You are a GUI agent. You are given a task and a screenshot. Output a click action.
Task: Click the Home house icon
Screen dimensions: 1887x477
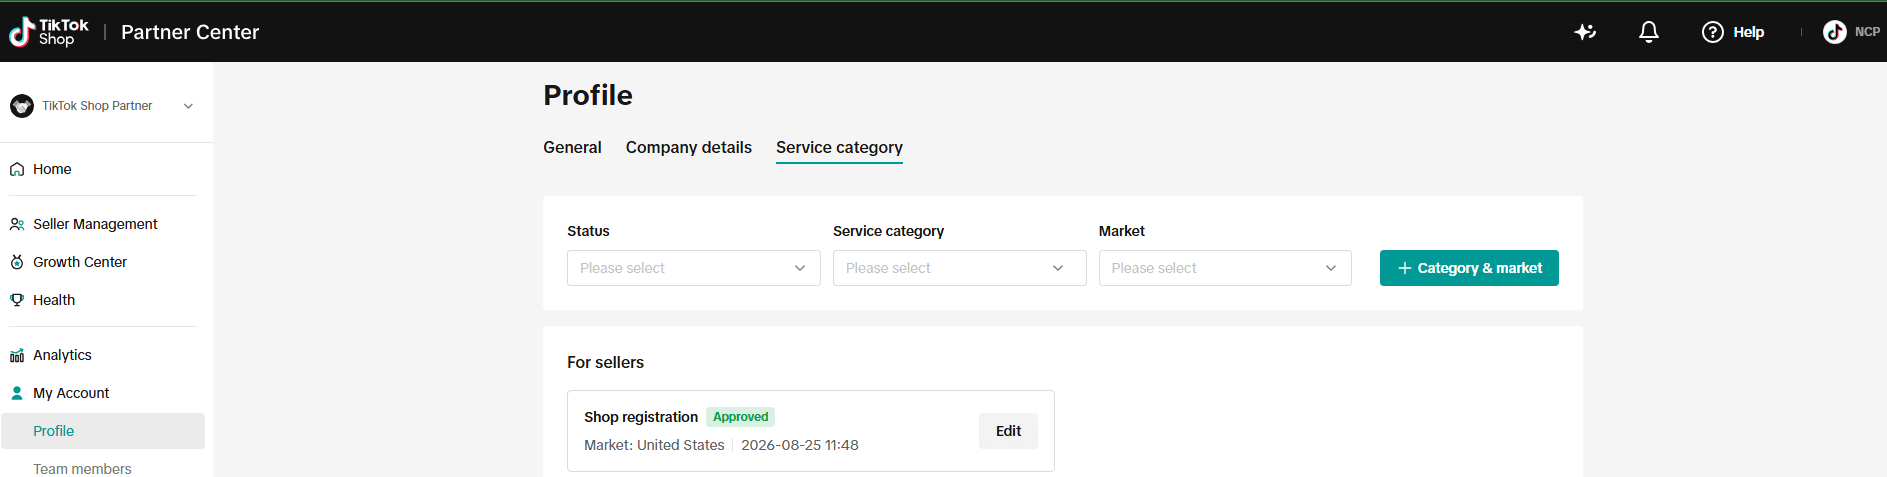pos(17,169)
